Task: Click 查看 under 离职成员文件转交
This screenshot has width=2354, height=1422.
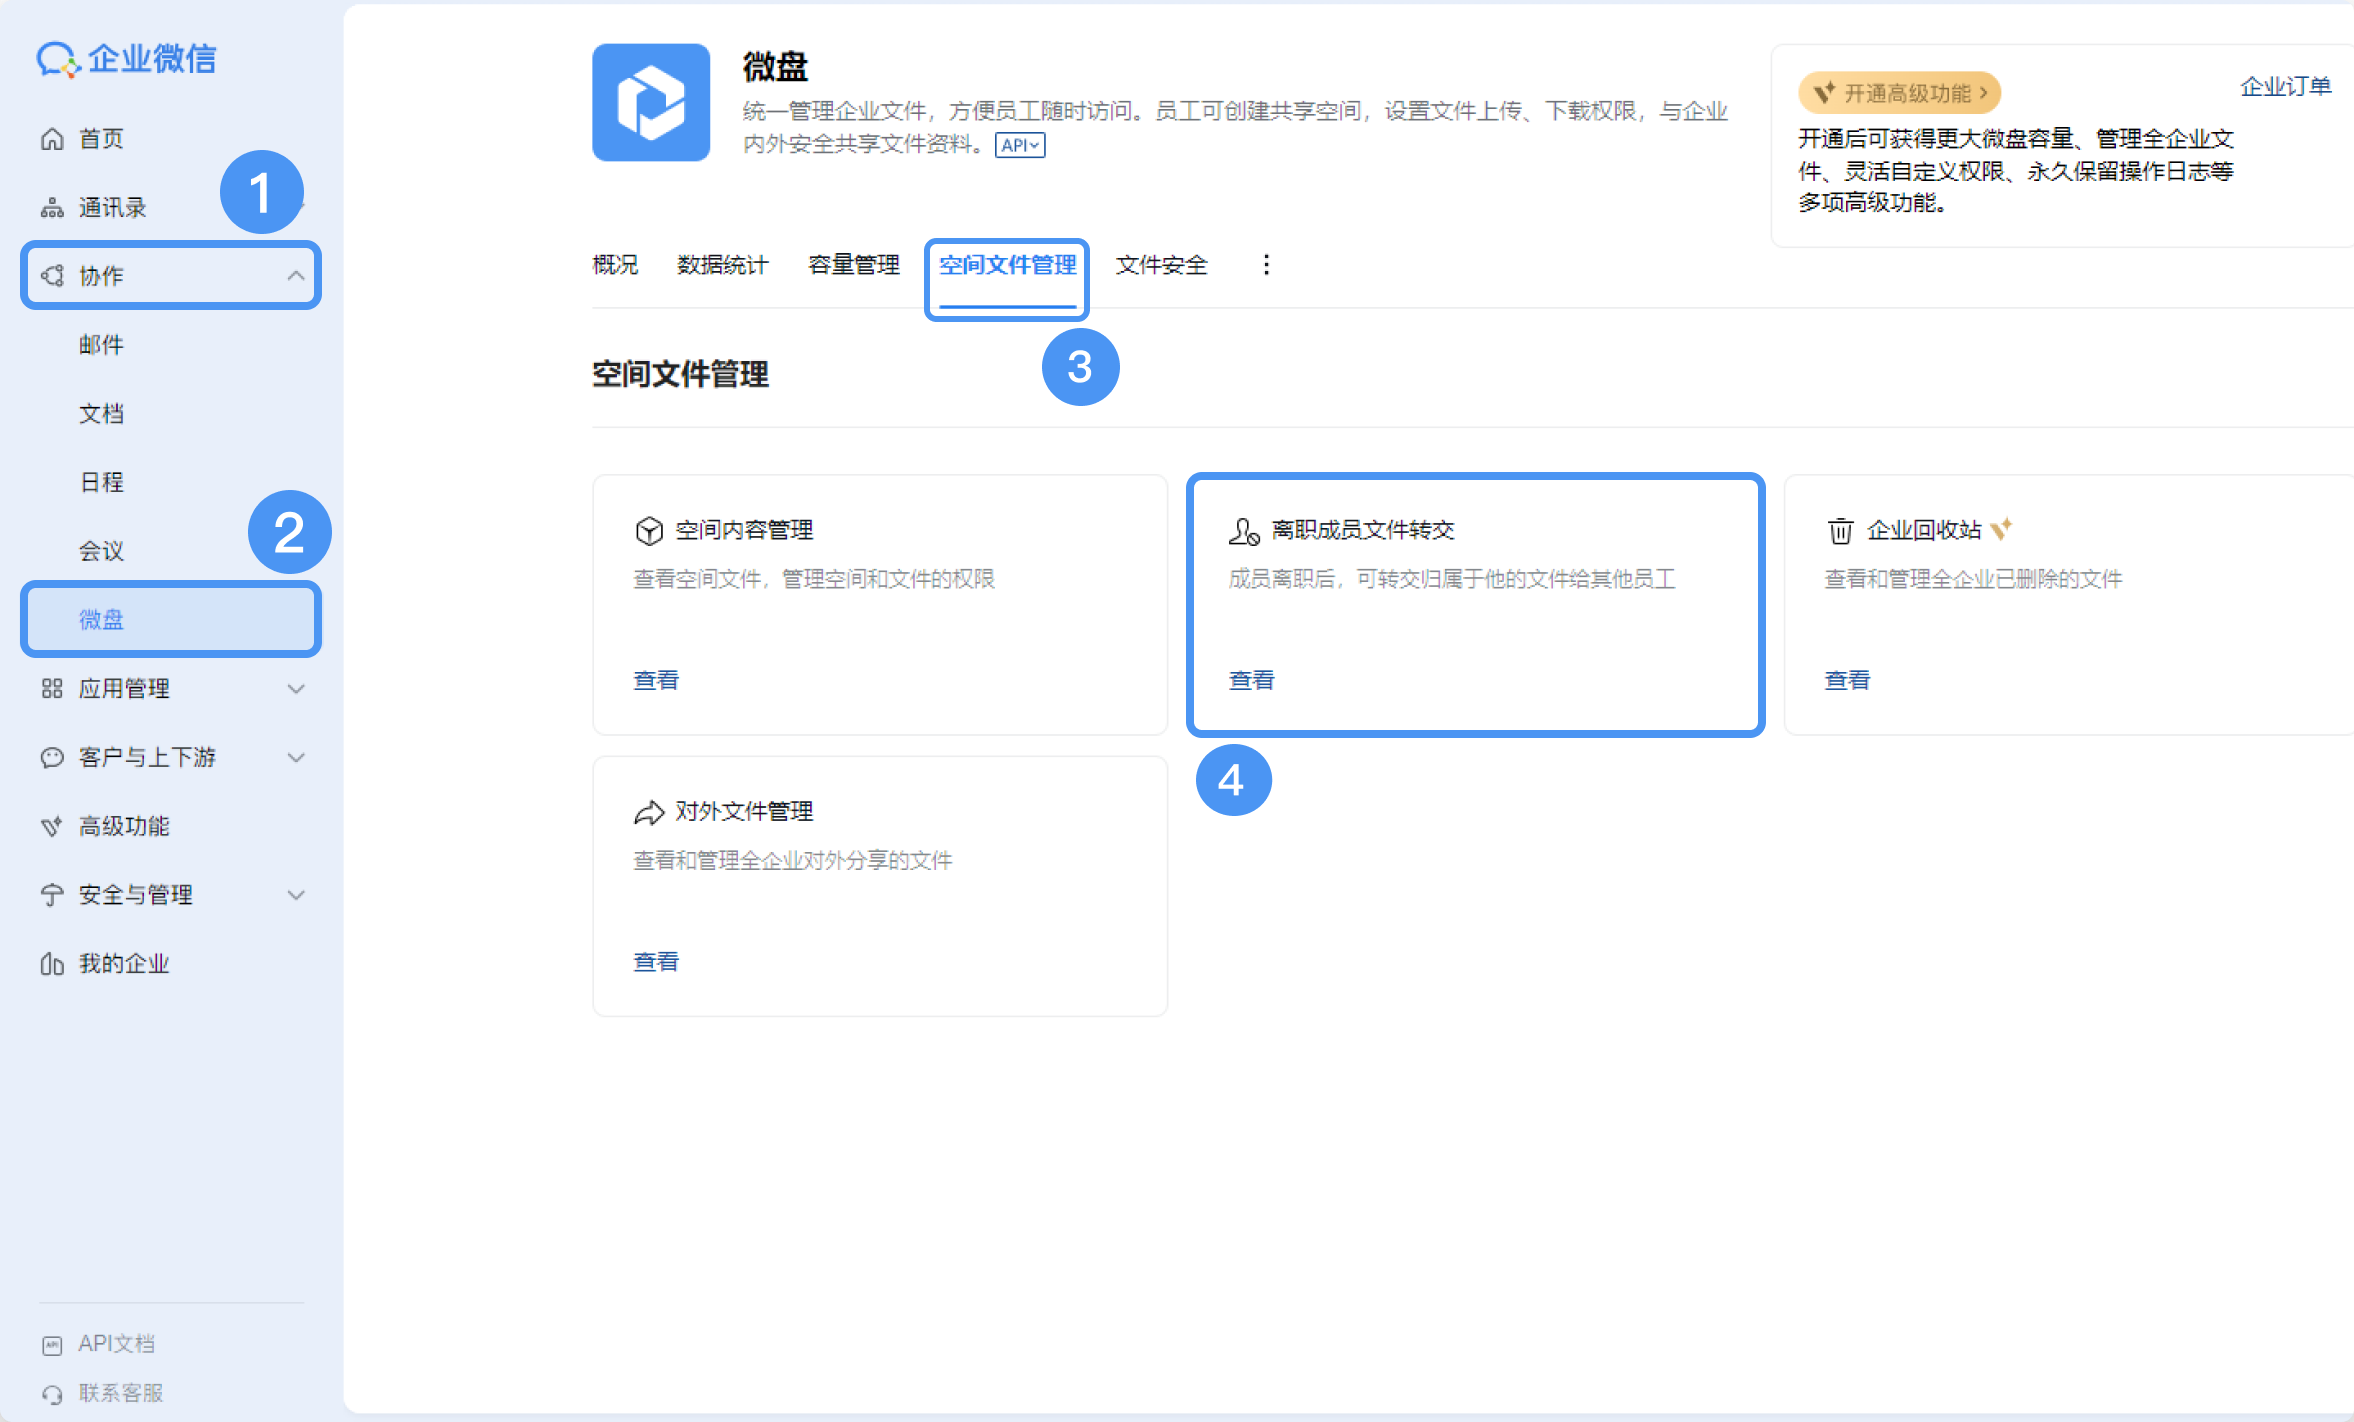Action: click(1252, 681)
